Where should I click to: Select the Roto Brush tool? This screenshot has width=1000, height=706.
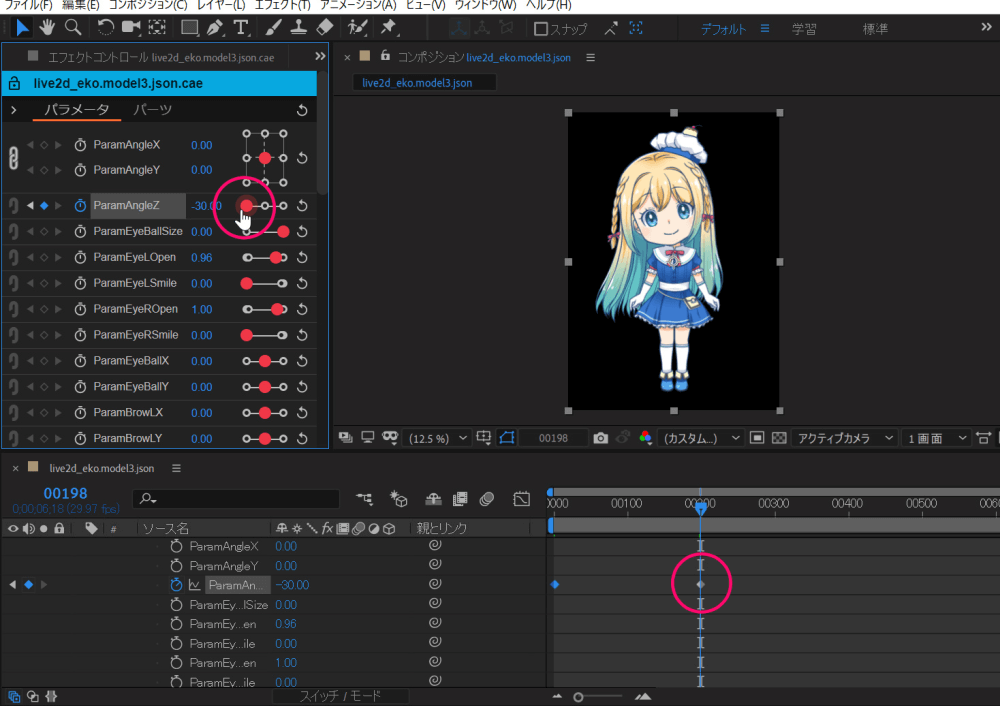click(x=357, y=27)
